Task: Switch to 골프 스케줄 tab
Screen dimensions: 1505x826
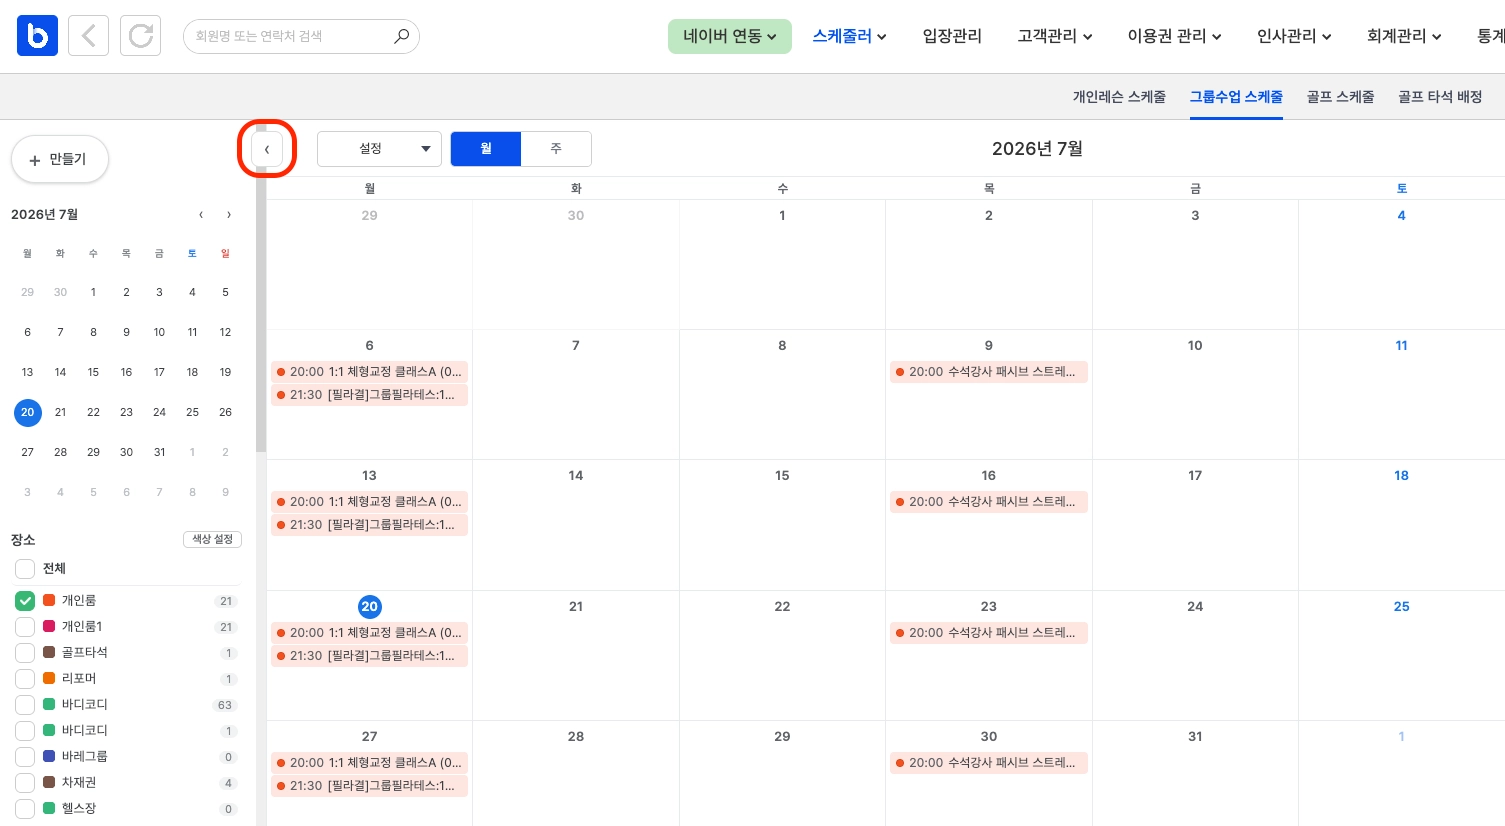Action: pos(1340,97)
